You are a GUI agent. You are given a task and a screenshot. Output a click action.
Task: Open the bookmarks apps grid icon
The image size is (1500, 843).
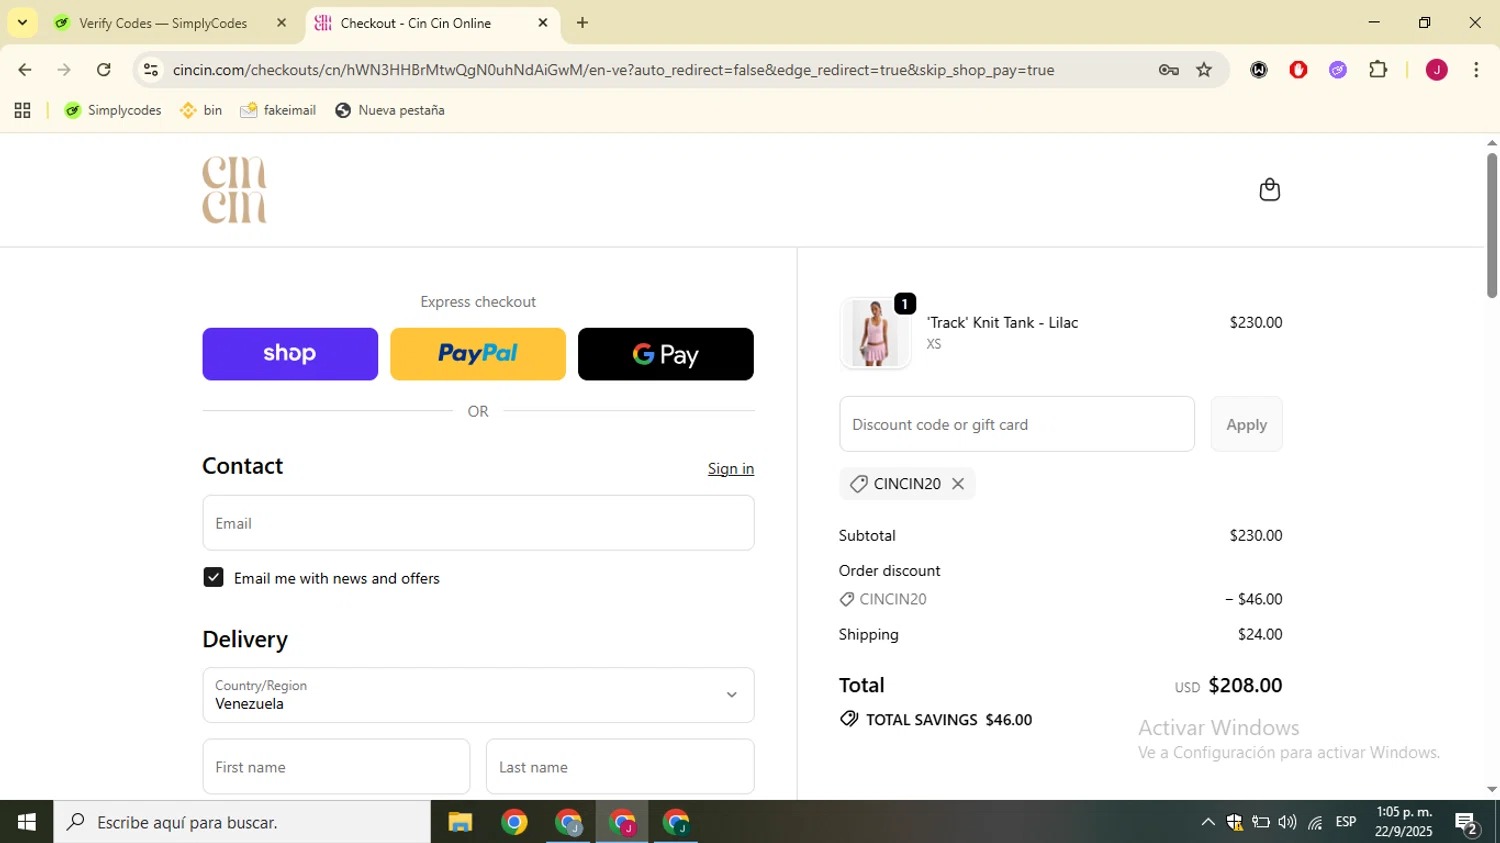(22, 111)
